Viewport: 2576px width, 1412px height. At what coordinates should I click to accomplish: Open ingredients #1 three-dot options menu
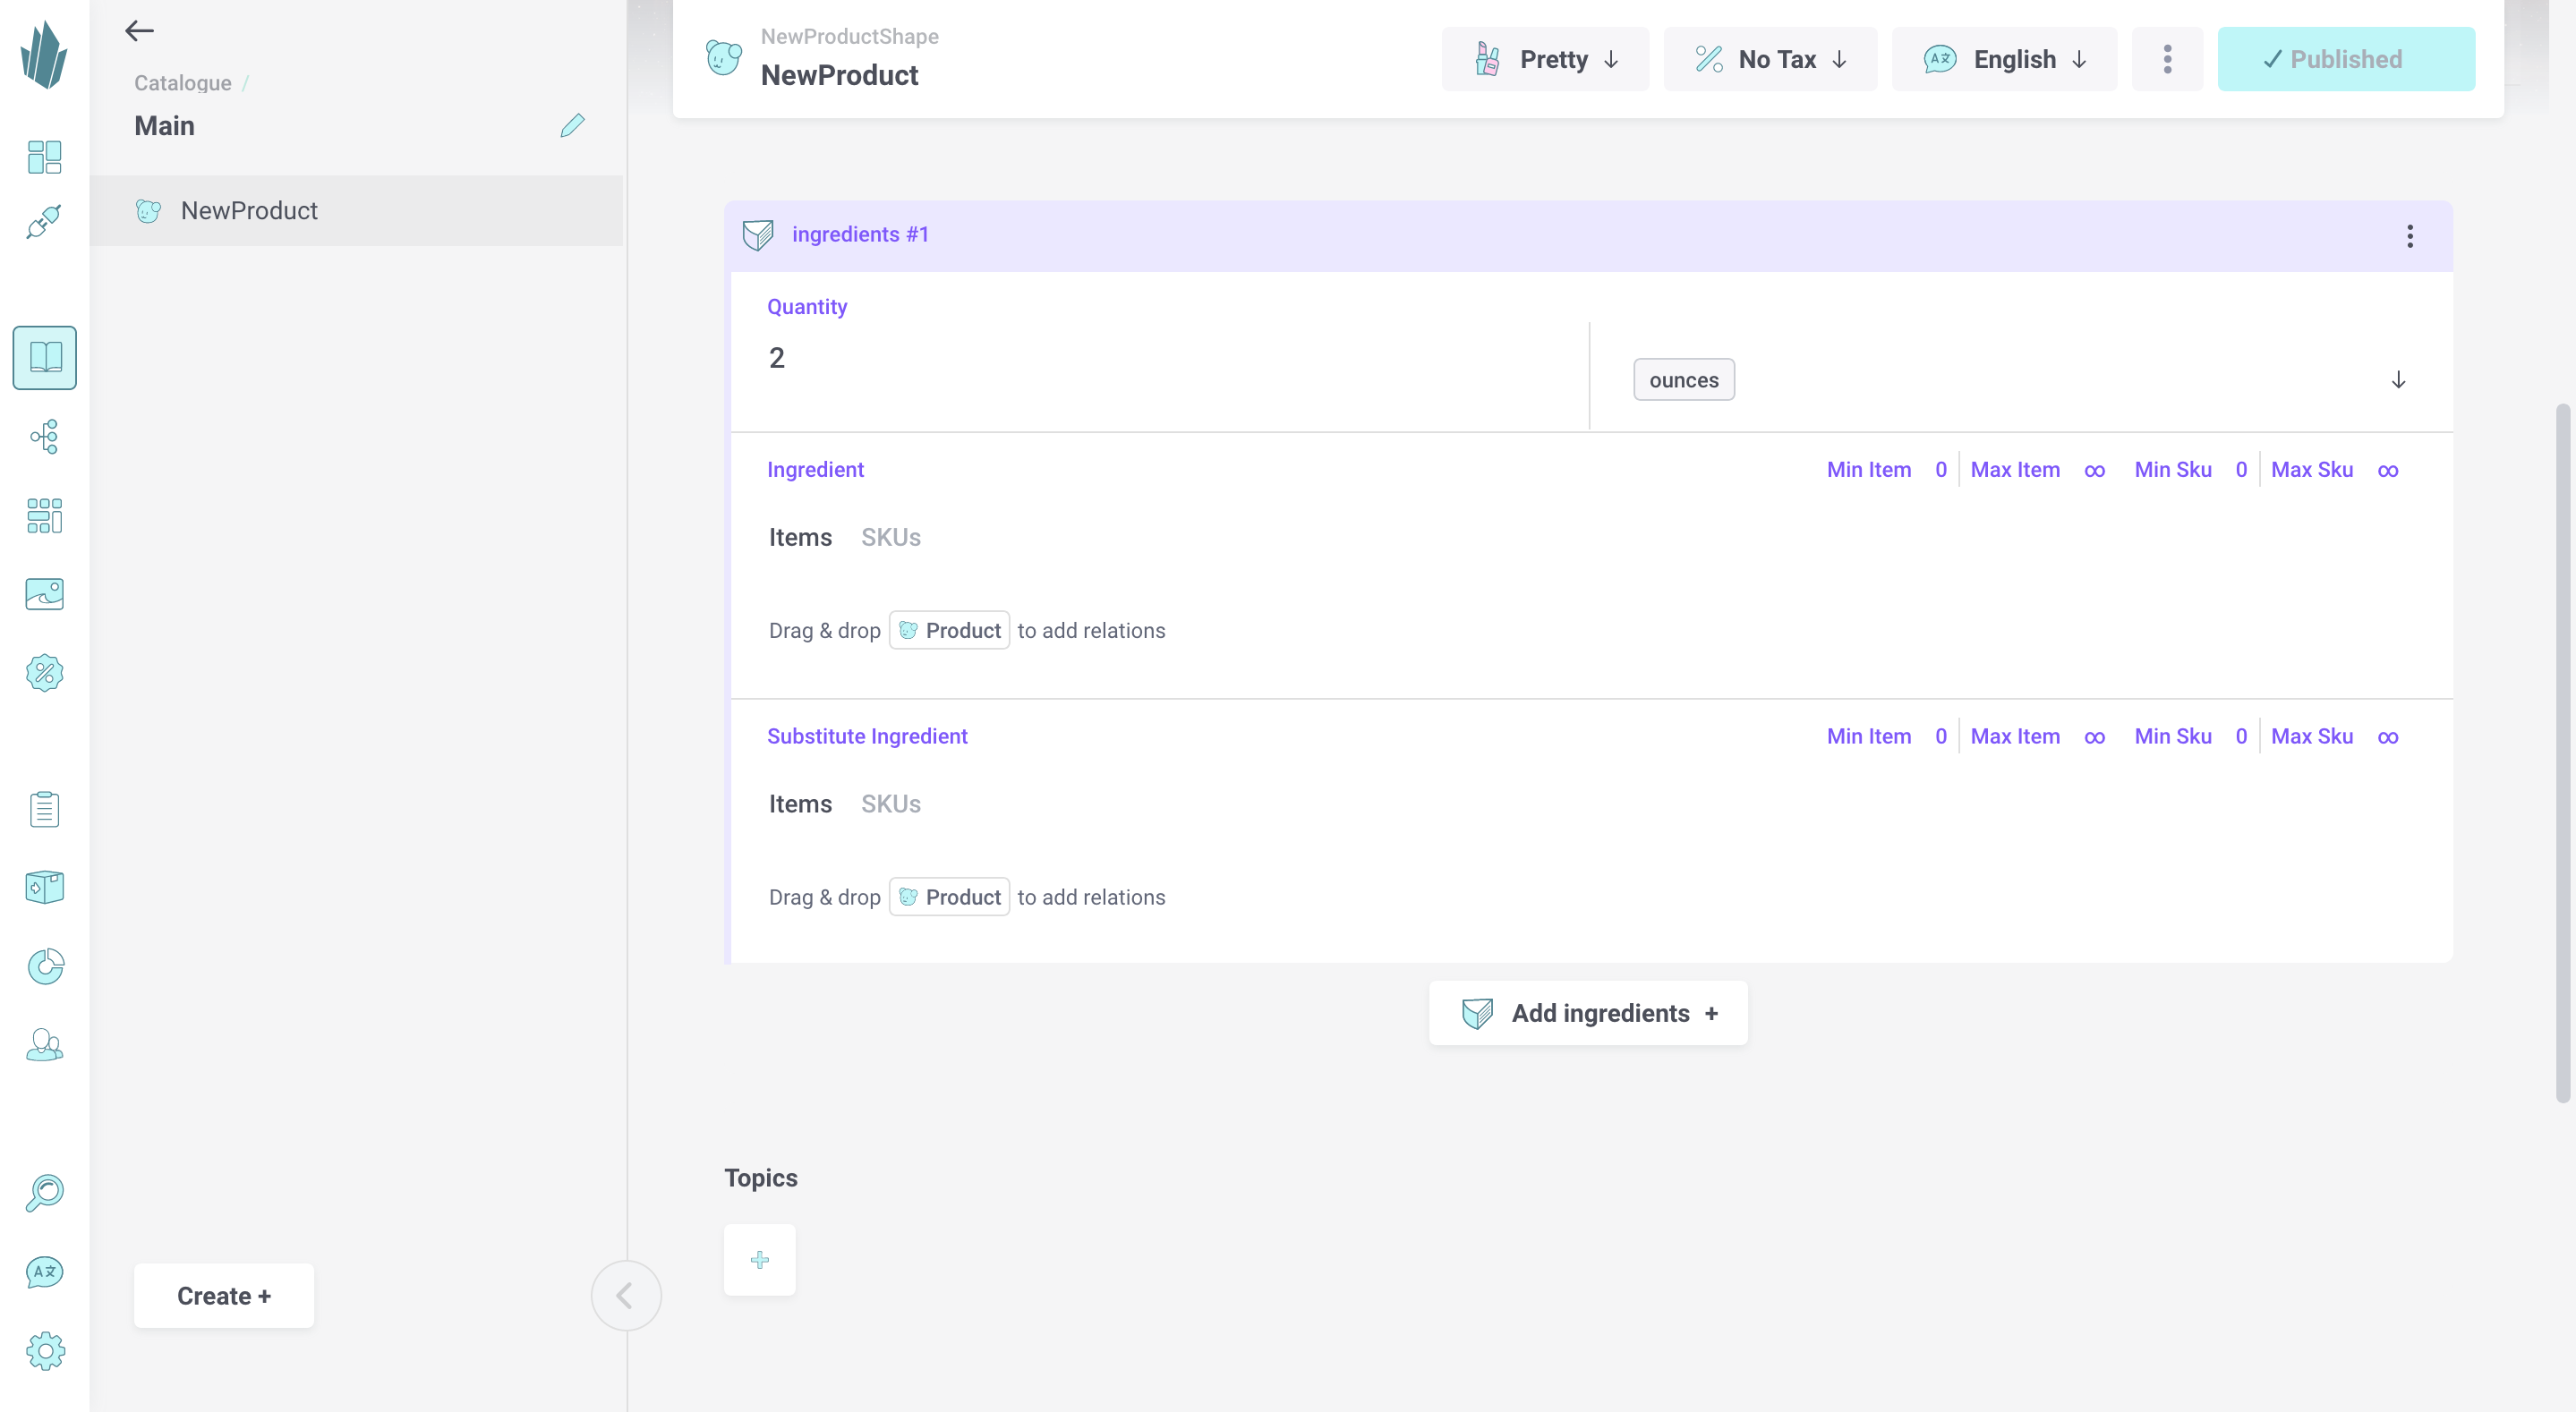point(2409,236)
